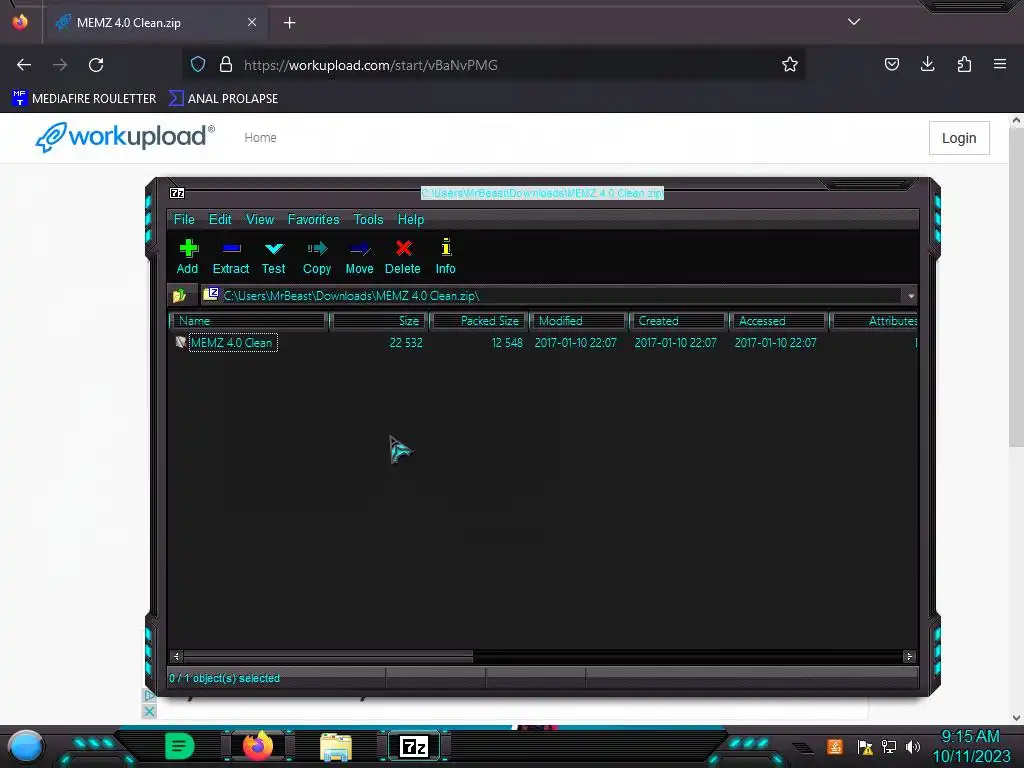Open the tracking protection shield icon
The image size is (1024, 768).
(198, 64)
